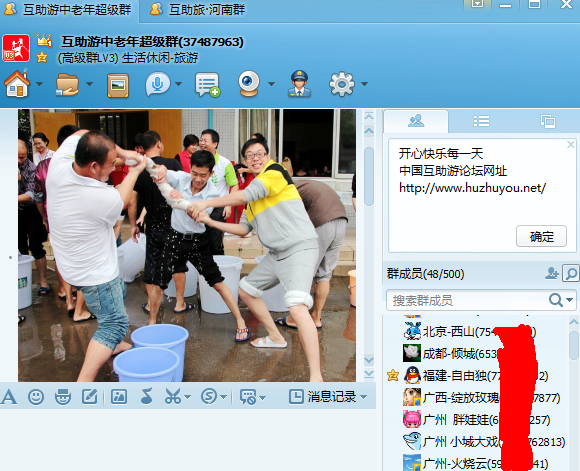Open the huzhuyou.net forum link
Screen dimensions: 580x471
pos(472,188)
